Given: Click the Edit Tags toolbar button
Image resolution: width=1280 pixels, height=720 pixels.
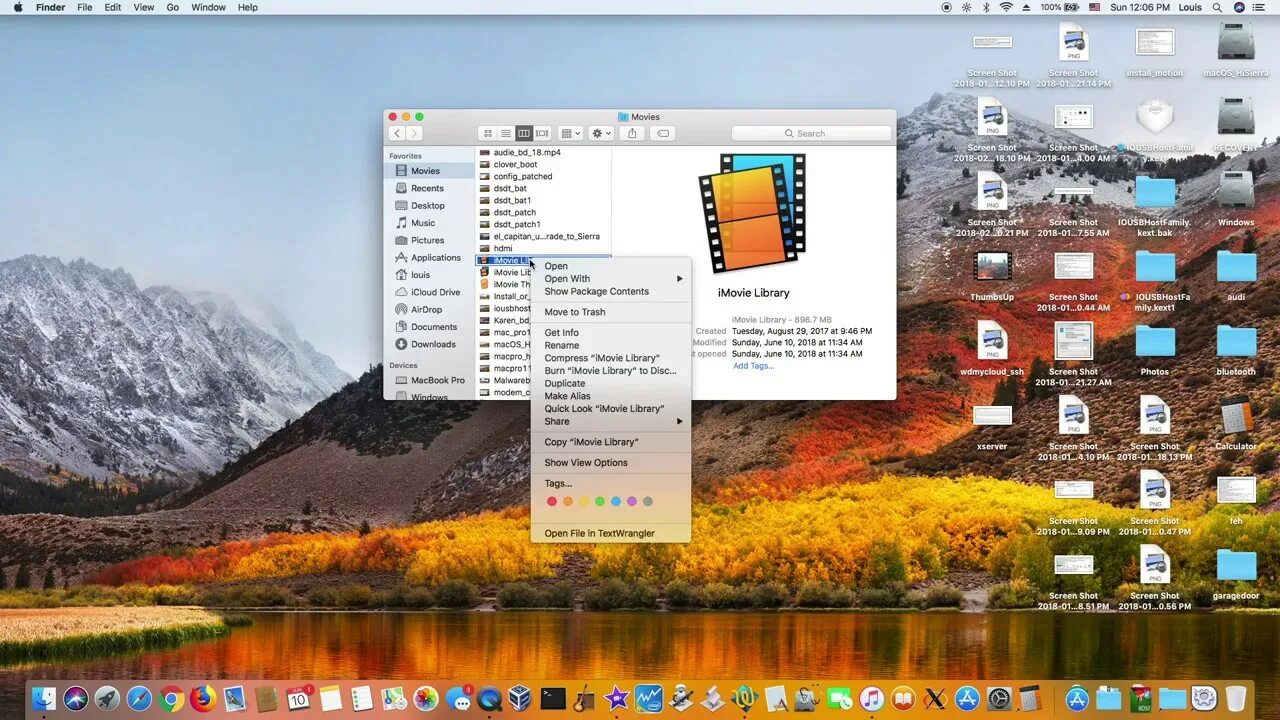Looking at the screenshot, I should (663, 133).
